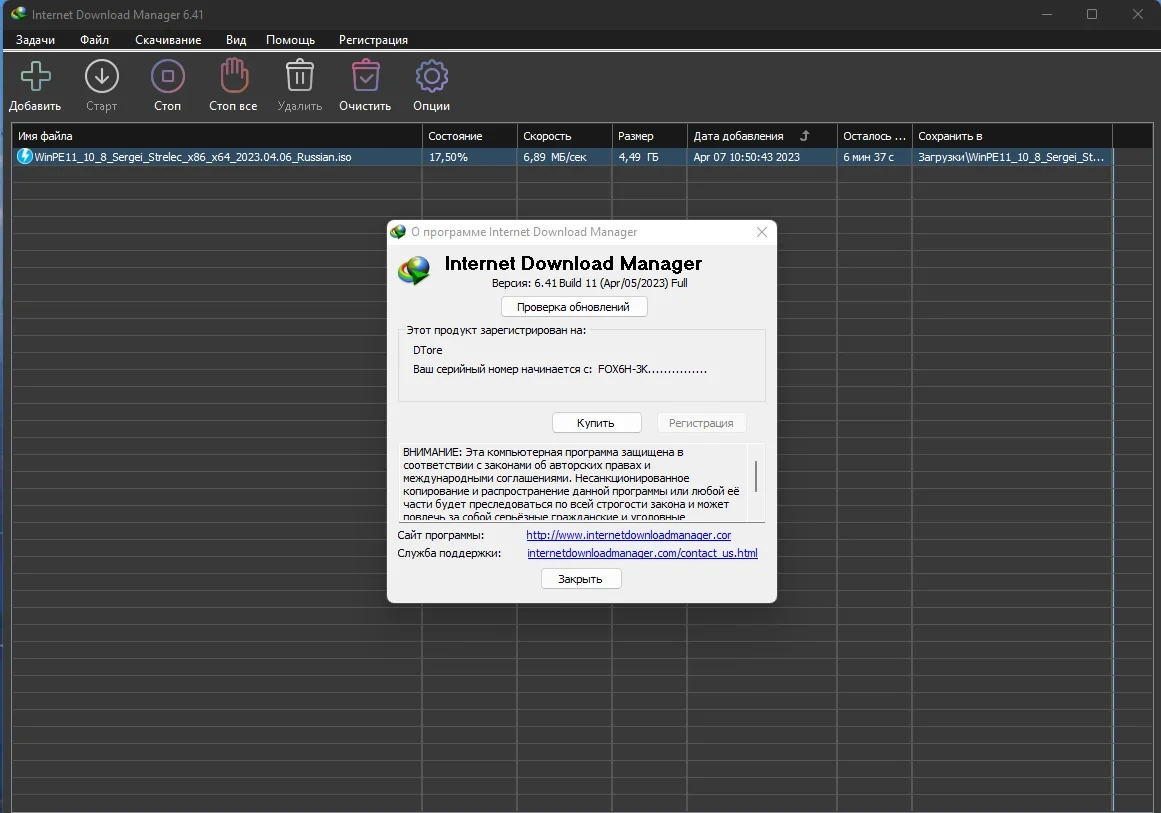Screen dimensions: 1161x813
Task: Click the greyed Регистрация button in the dialog
Action: pos(701,423)
